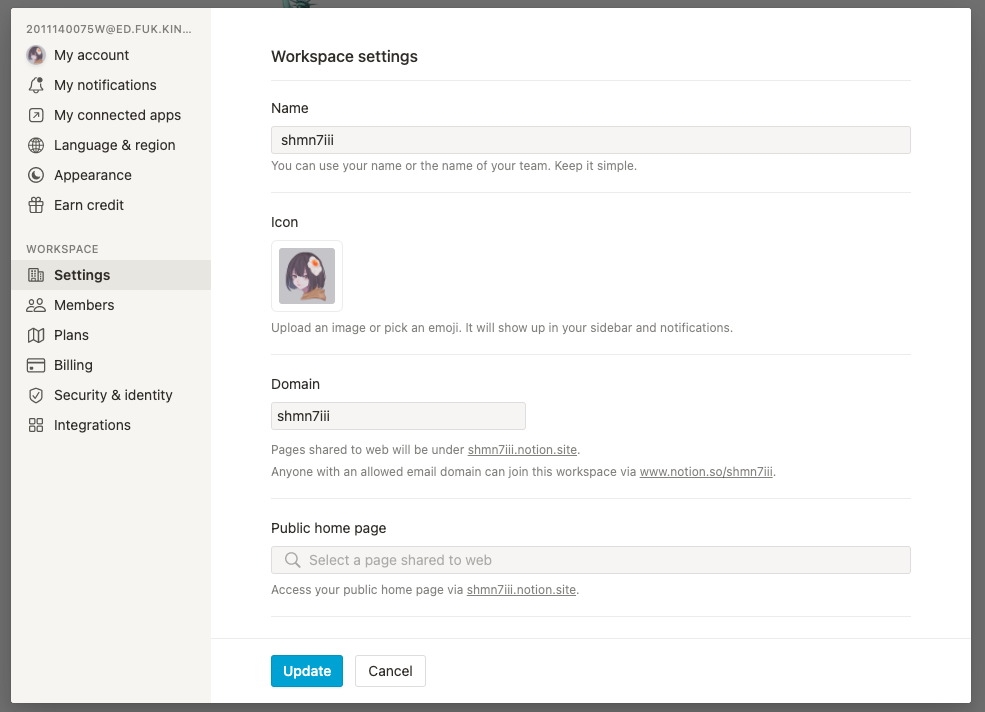This screenshot has height=712, width=985.
Task: Click the credit card icon for Billing
Action: pos(36,365)
